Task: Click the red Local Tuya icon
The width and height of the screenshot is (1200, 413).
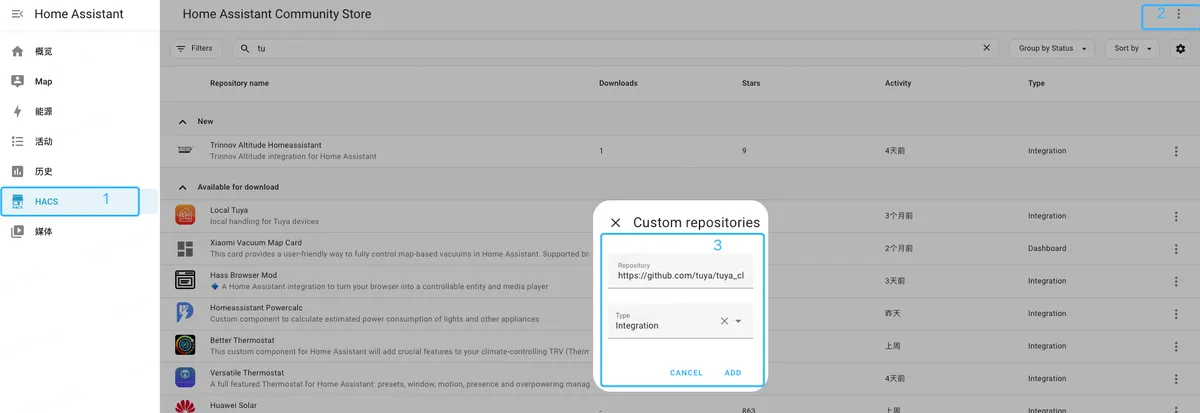Action: (185, 216)
